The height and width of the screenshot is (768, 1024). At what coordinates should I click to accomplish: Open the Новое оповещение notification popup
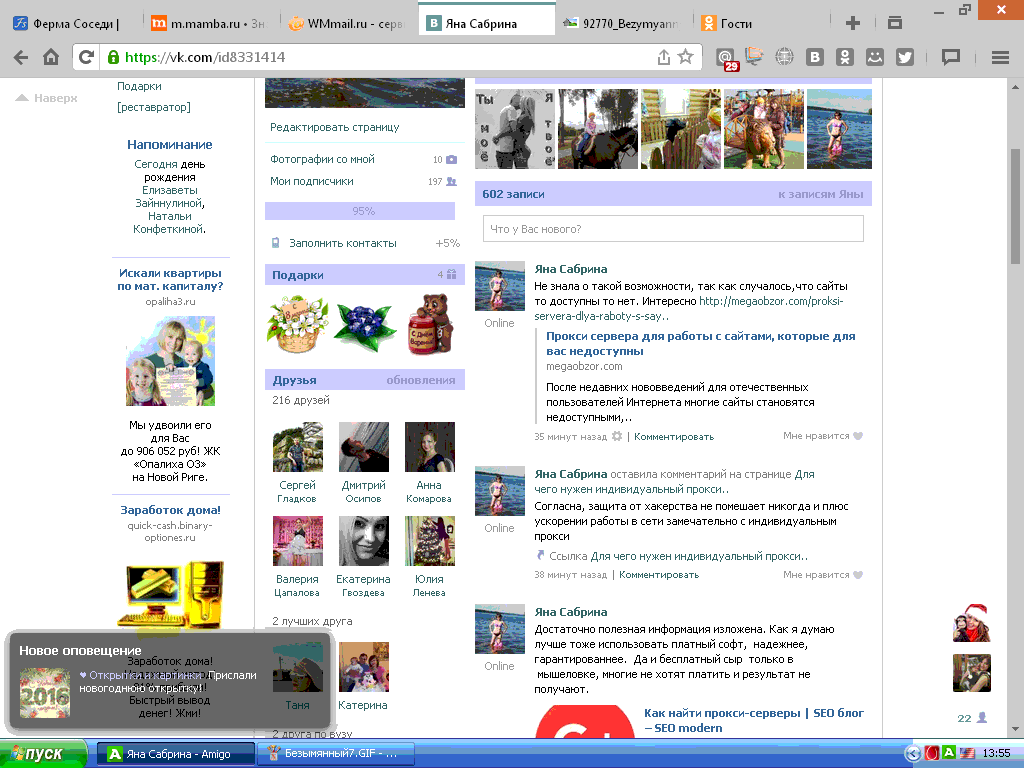point(170,680)
